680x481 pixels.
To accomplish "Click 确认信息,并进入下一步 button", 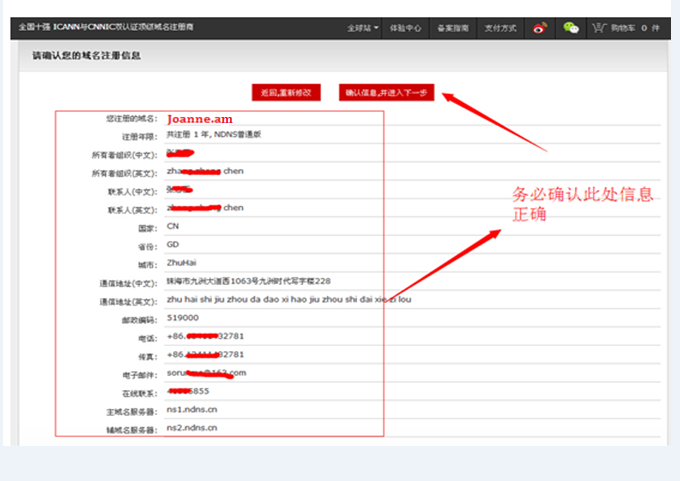I will tap(386, 92).
